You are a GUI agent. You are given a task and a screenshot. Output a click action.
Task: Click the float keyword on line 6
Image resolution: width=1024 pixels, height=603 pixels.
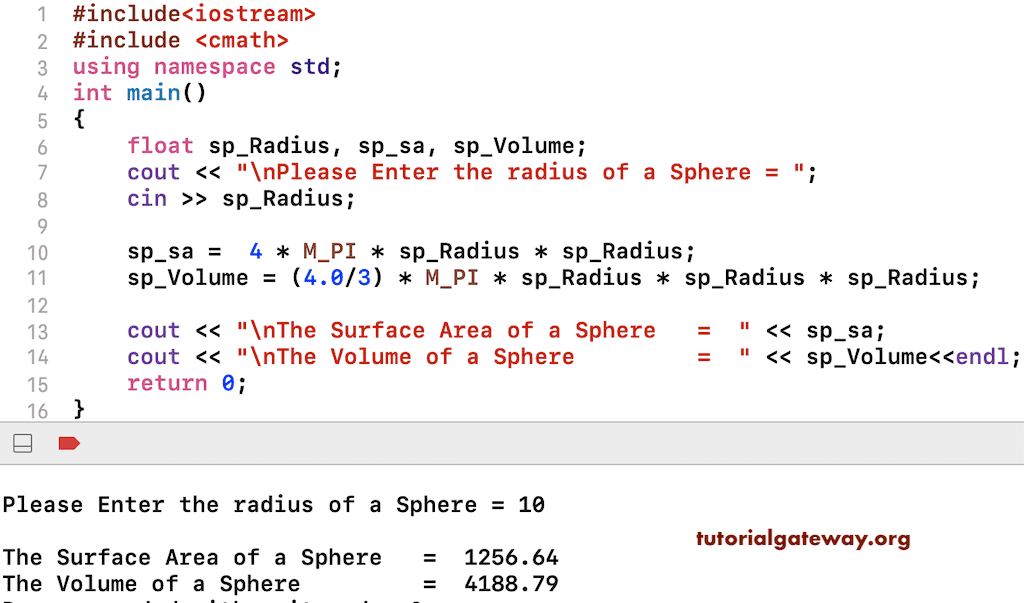pyautogui.click(x=160, y=145)
